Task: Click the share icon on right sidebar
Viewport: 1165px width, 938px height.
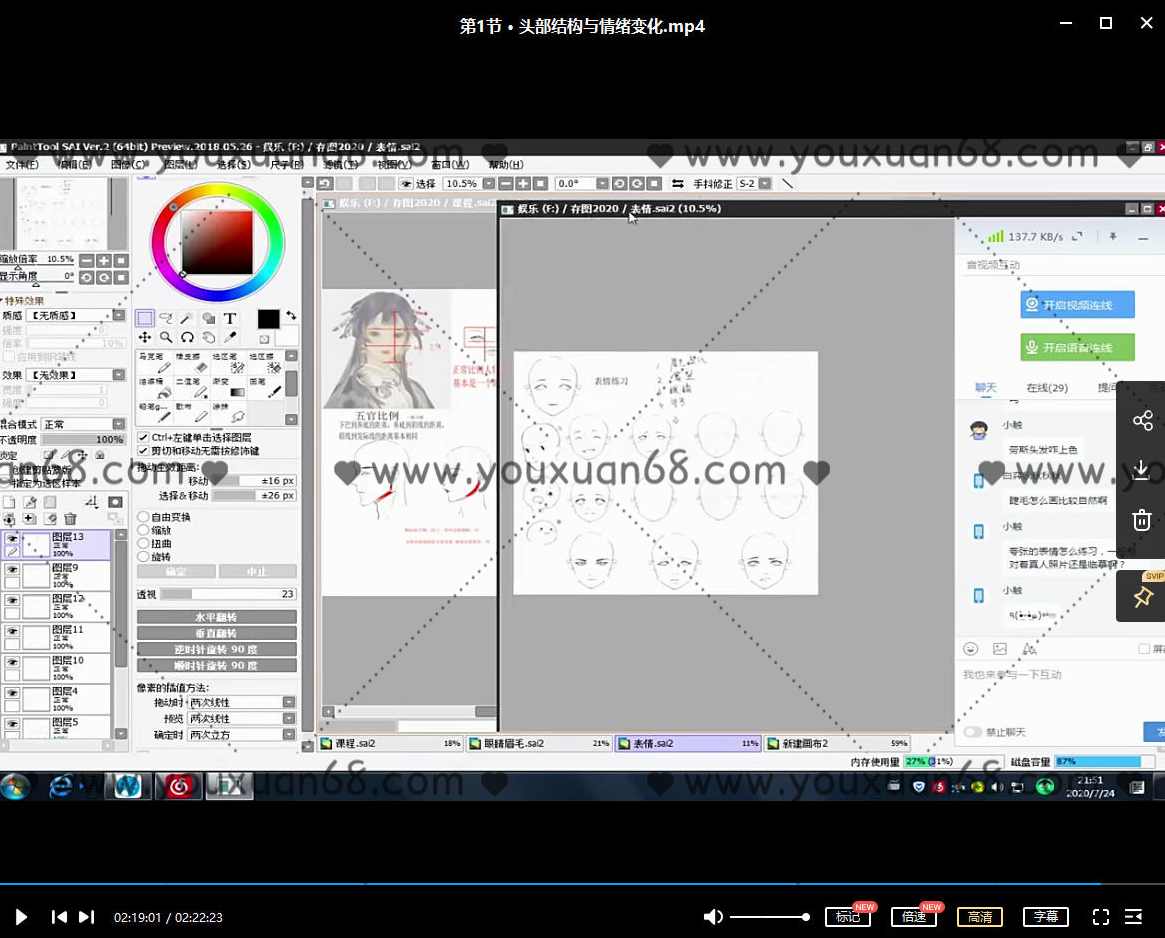Action: coord(1142,421)
